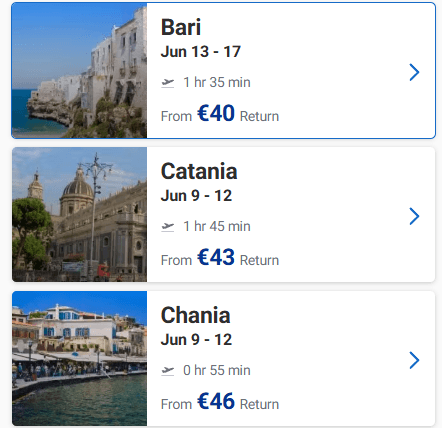Click the plane icon on the Bari card
The image size is (442, 428).
pos(168,83)
